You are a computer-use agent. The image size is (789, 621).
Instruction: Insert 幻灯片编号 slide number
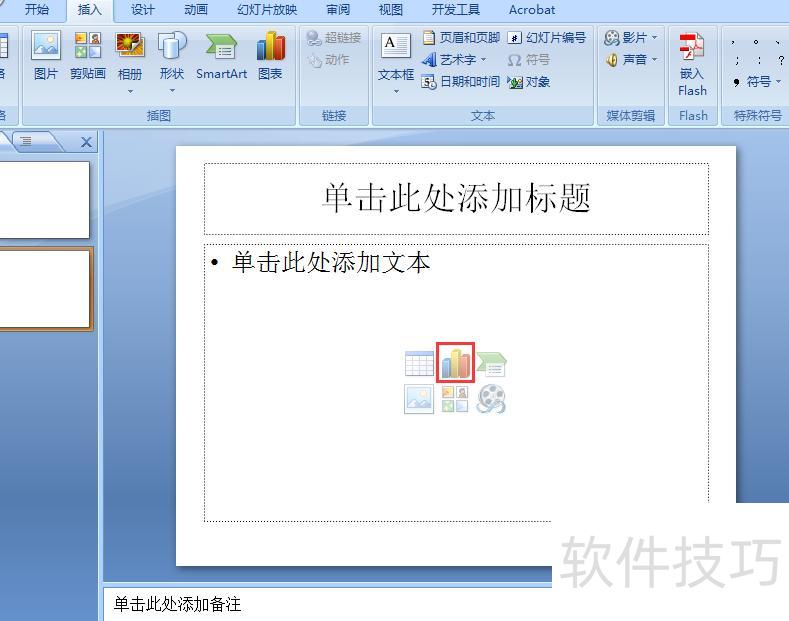[546, 38]
